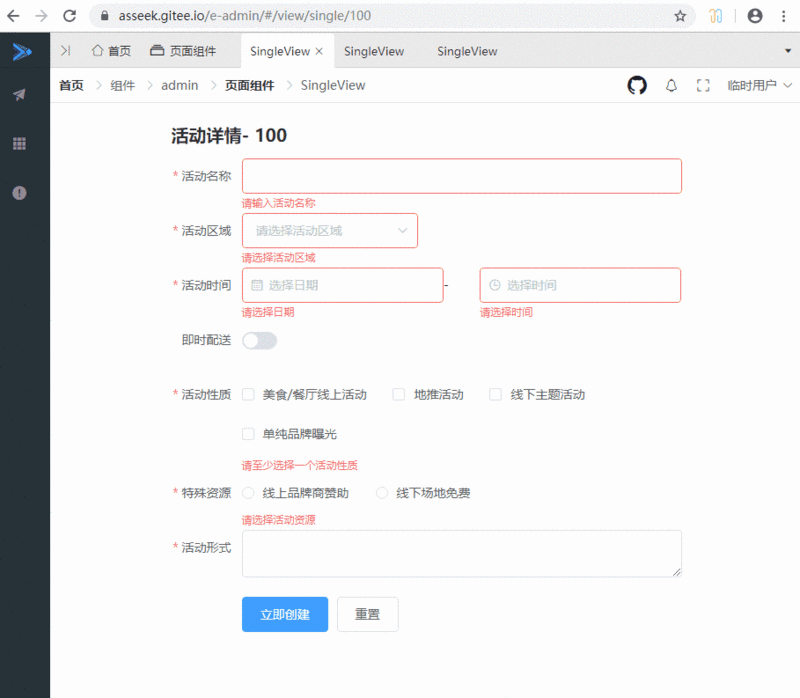Expand the 临时用户 user menu

click(x=759, y=85)
